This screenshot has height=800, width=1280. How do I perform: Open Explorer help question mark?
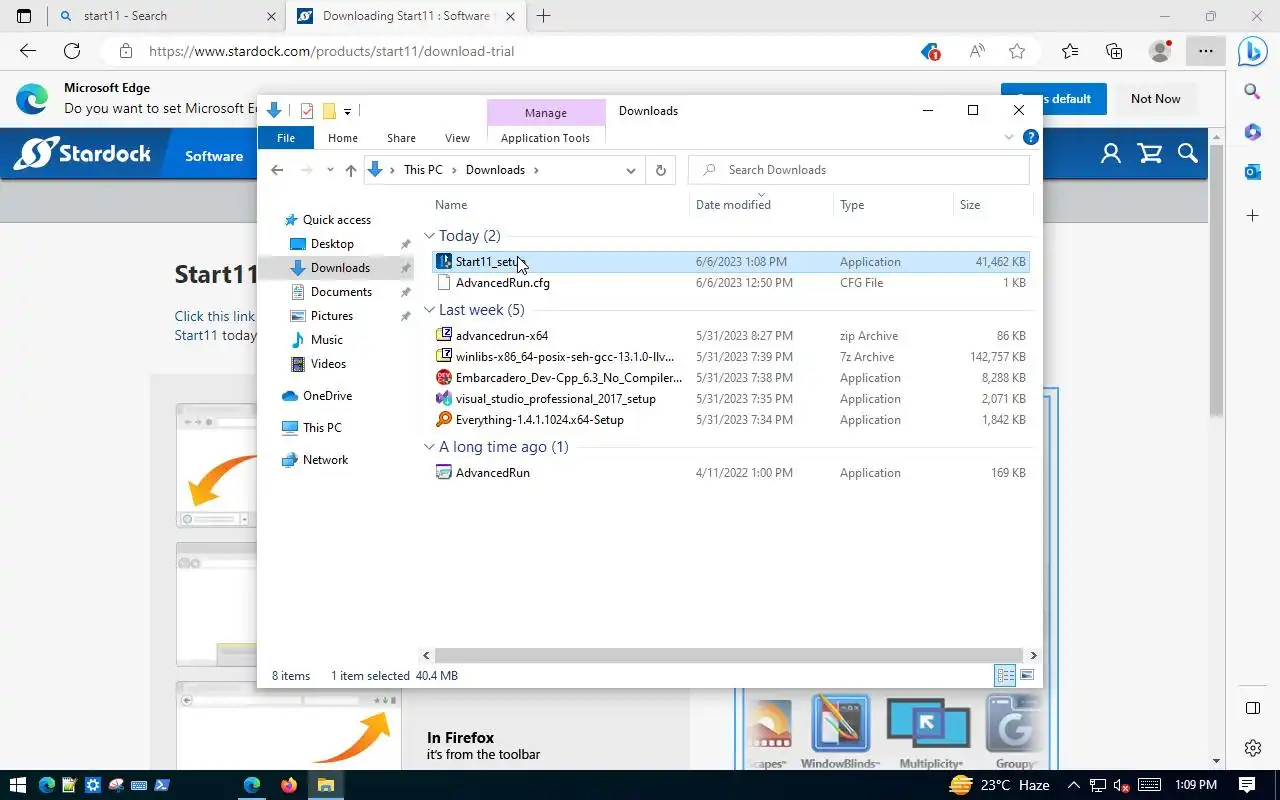pyautogui.click(x=1030, y=137)
